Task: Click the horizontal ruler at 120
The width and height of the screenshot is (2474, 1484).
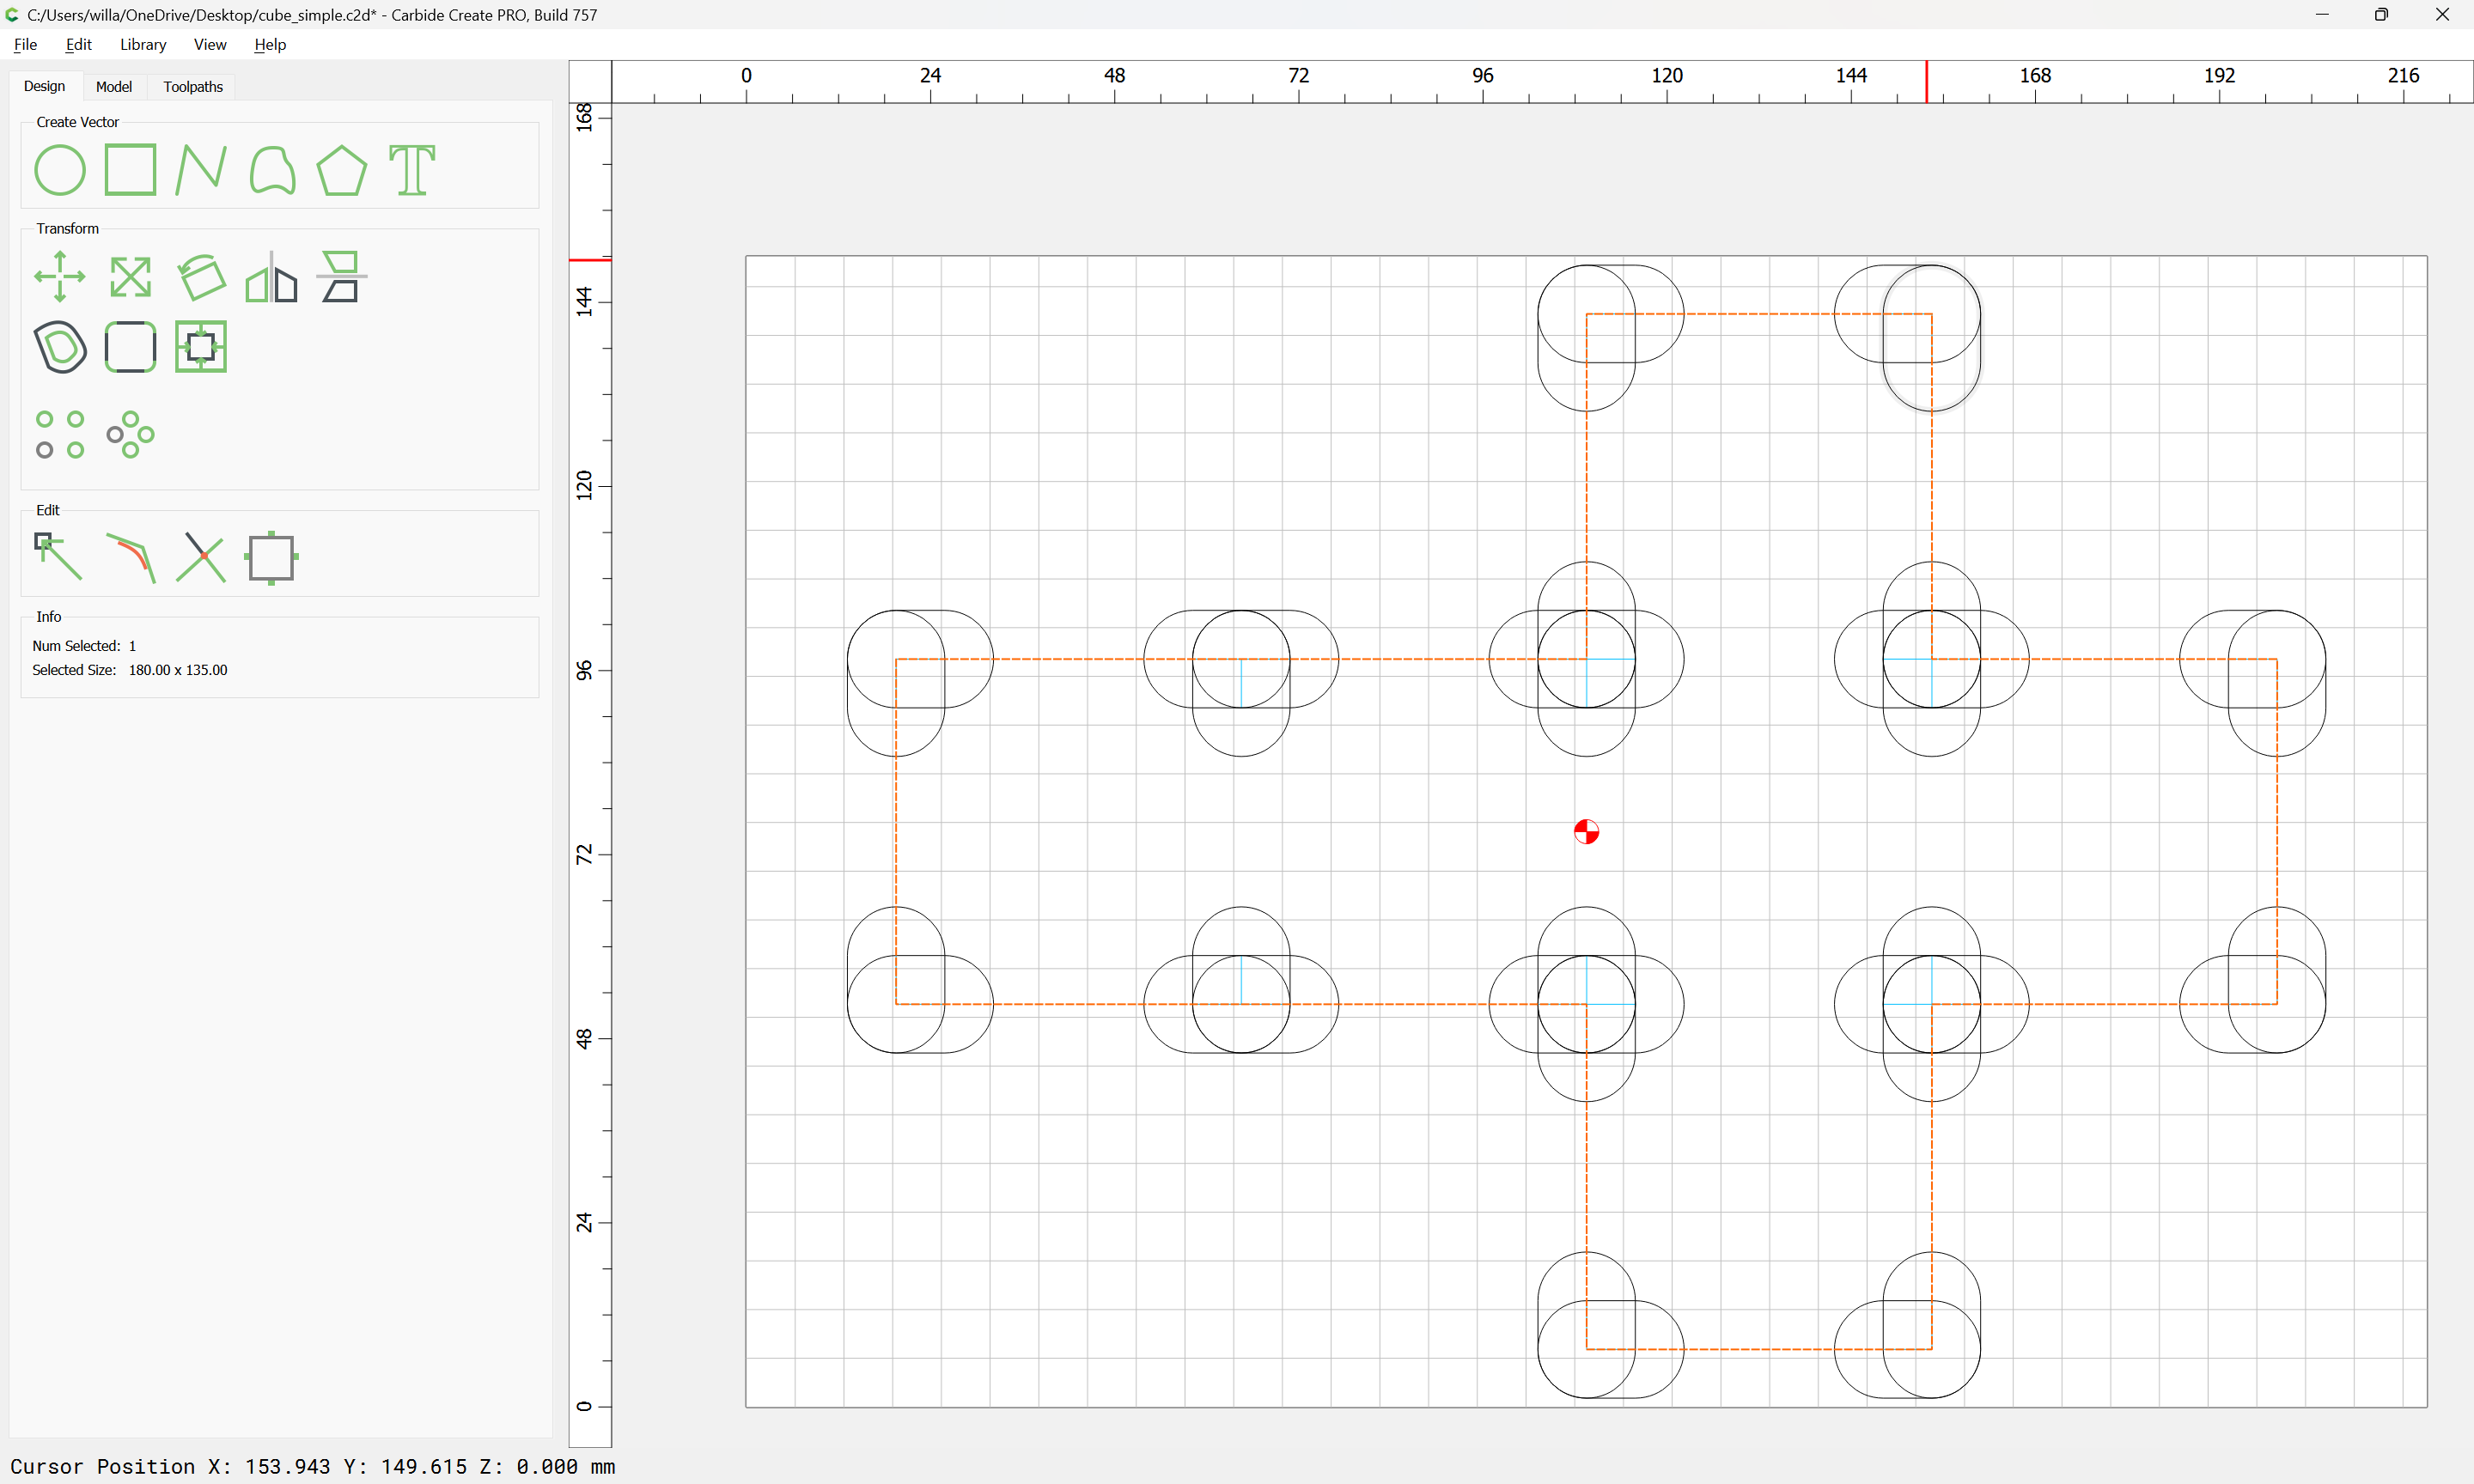Action: click(1666, 75)
